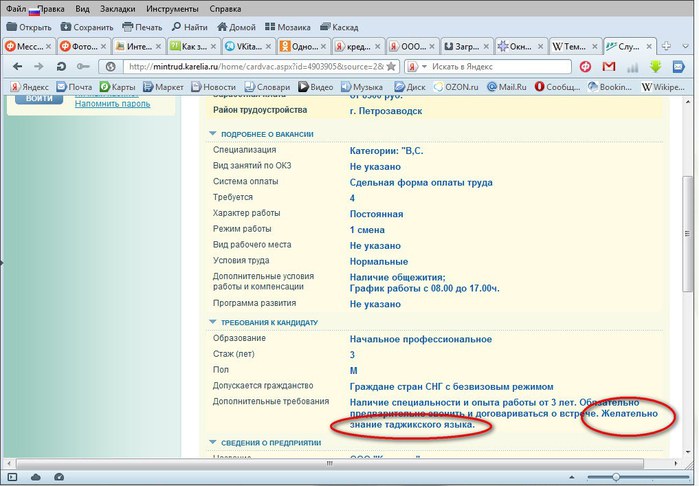
Task: Click Открыть in the toolbar
Action: 29,27
